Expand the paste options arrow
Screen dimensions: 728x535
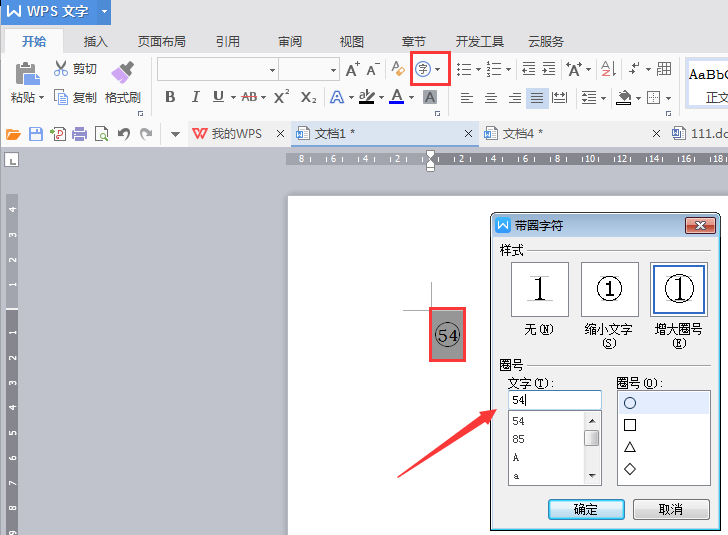tap(42, 98)
